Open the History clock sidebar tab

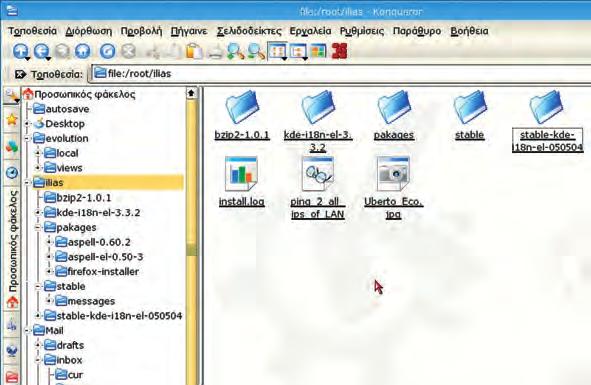click(12, 173)
